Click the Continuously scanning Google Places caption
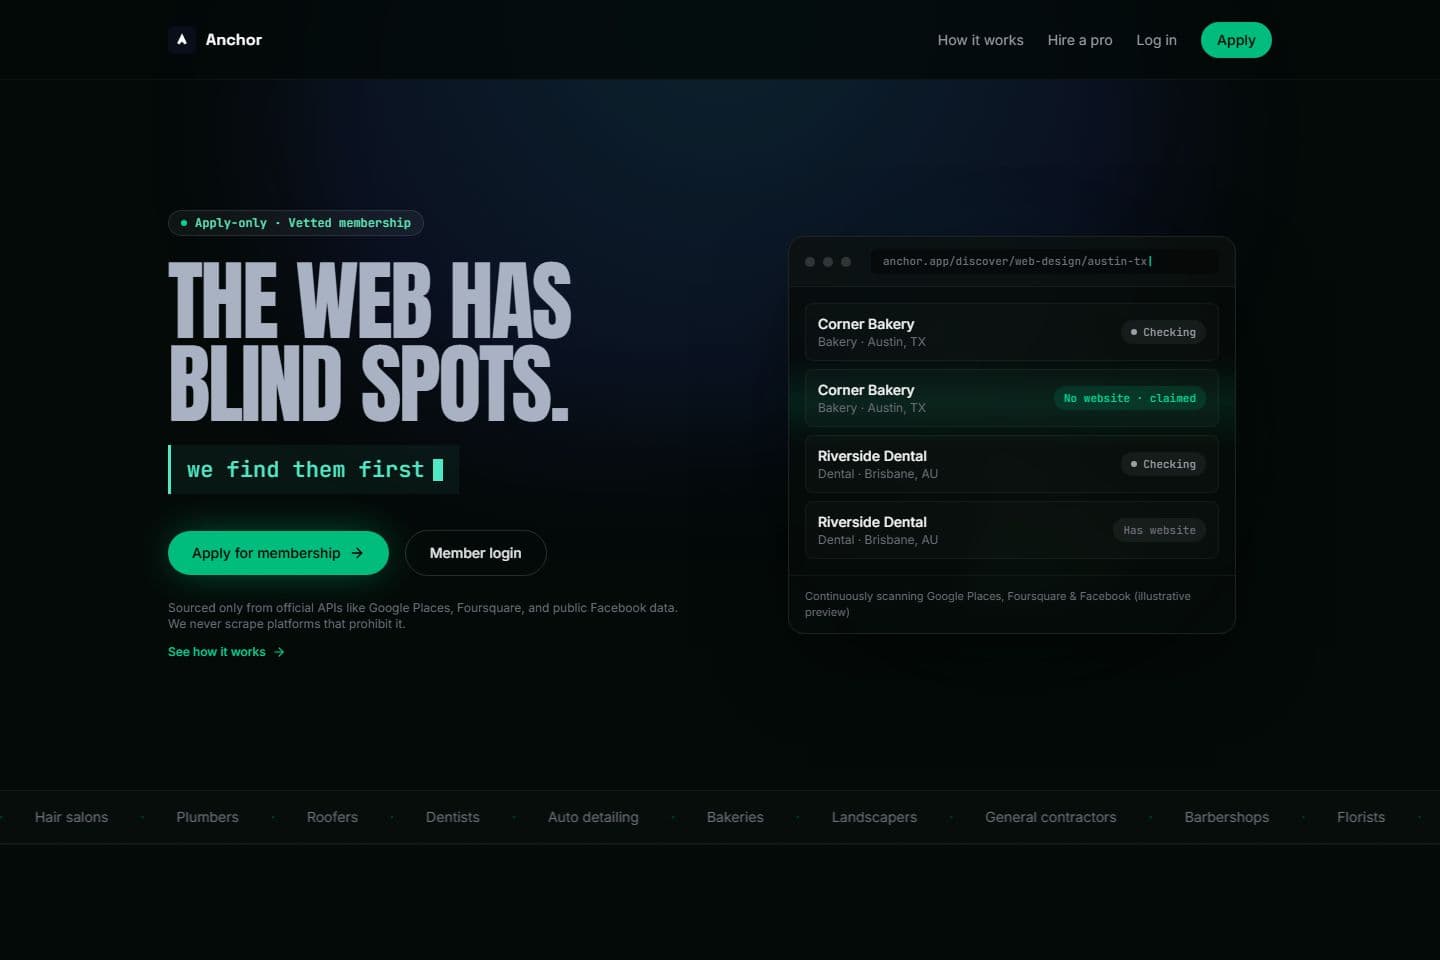 pyautogui.click(x=1000, y=604)
